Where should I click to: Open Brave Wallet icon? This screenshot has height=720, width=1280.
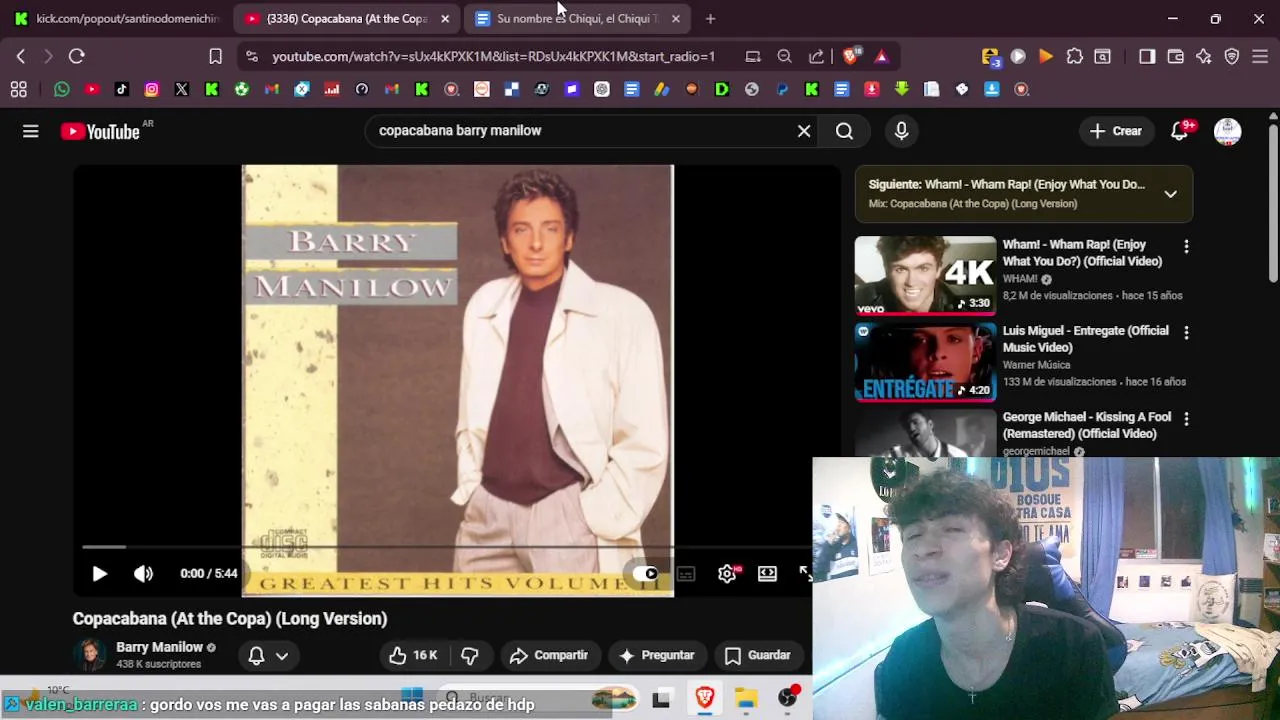click(x=1175, y=56)
